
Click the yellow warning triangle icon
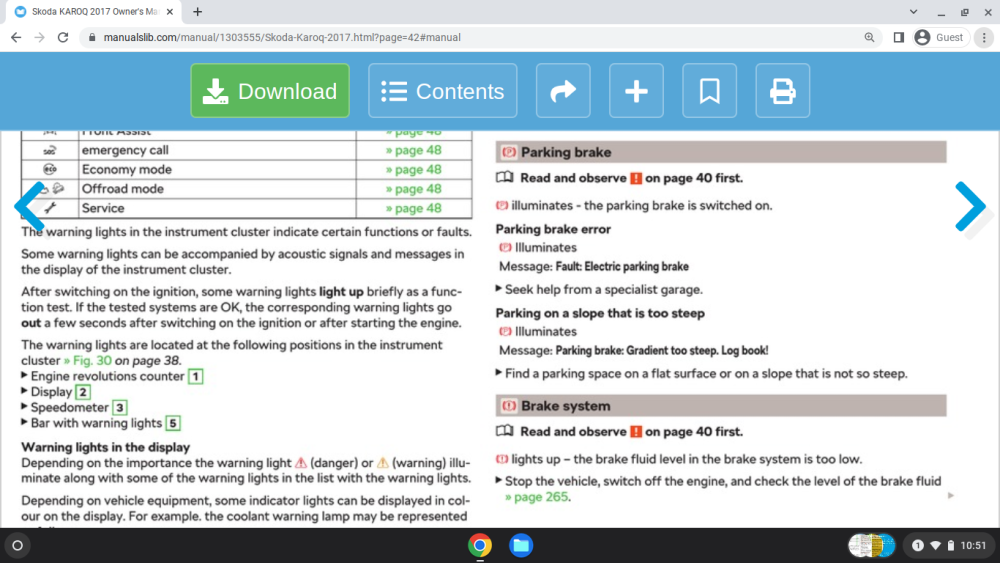pyautogui.click(x=383, y=463)
